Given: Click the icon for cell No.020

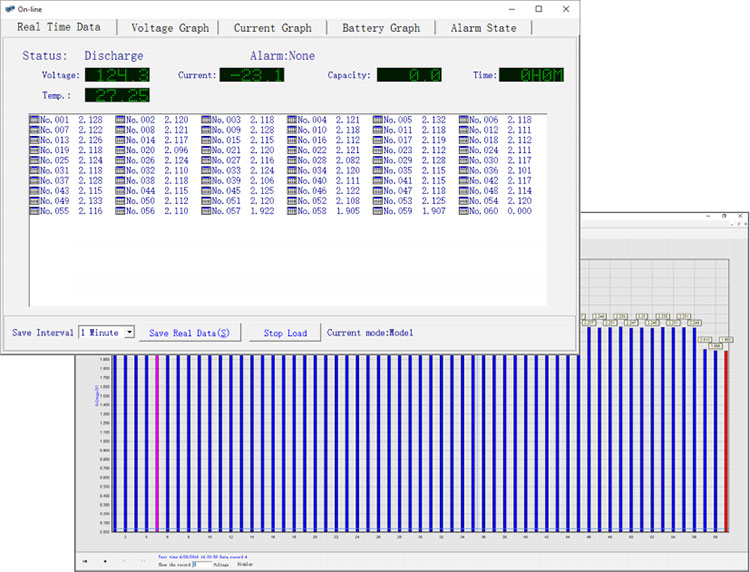Looking at the screenshot, I should pyautogui.click(x=120, y=150).
